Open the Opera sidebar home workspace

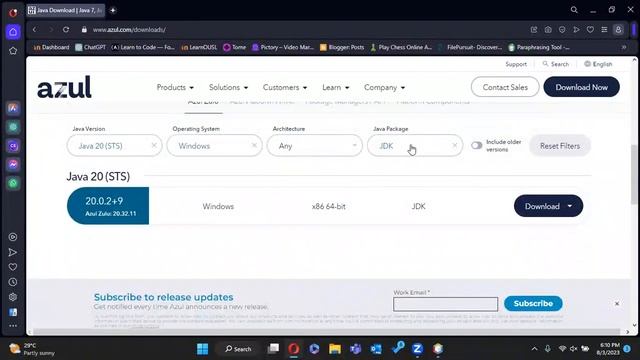pos(13,32)
